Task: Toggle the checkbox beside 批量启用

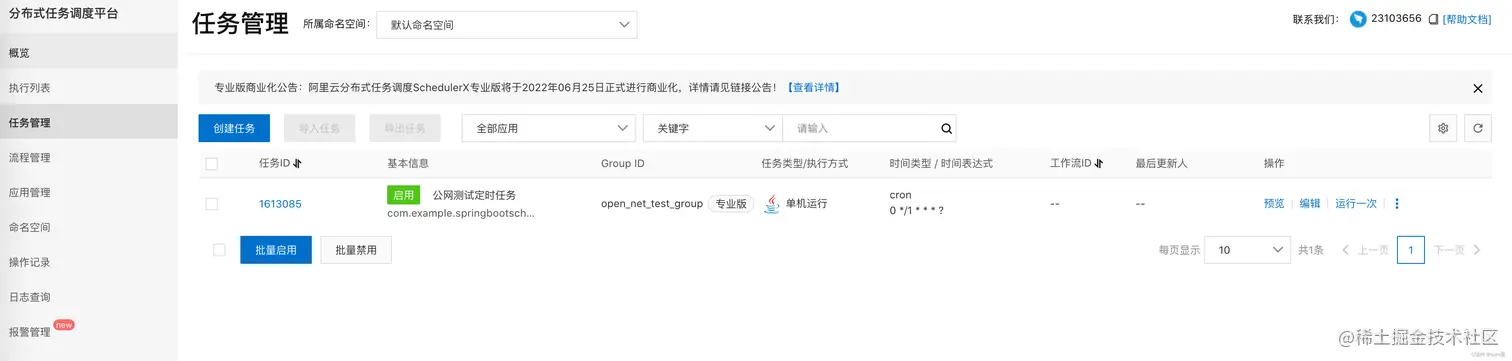Action: point(219,250)
